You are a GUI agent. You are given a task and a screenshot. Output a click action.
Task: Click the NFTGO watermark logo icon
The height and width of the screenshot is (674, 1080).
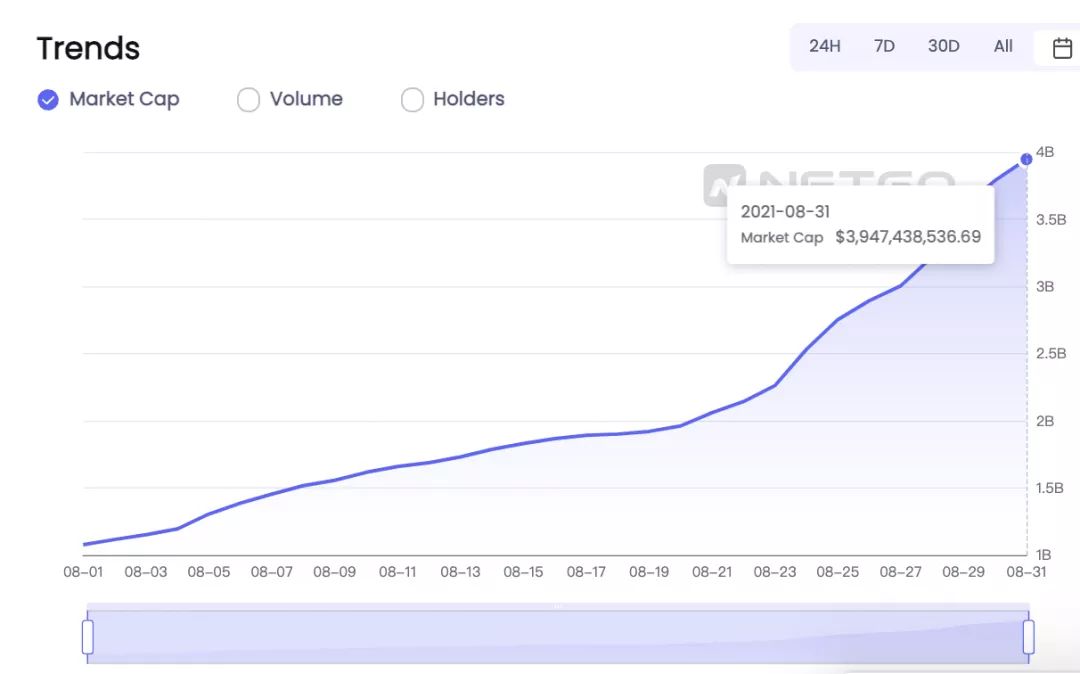click(x=725, y=185)
